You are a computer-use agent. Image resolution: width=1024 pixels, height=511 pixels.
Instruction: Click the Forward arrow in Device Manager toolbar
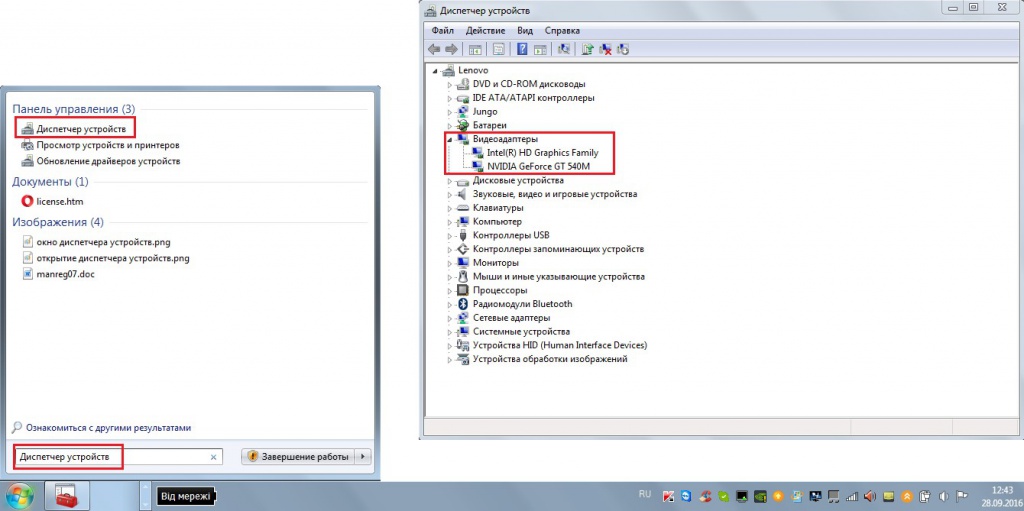click(x=451, y=50)
